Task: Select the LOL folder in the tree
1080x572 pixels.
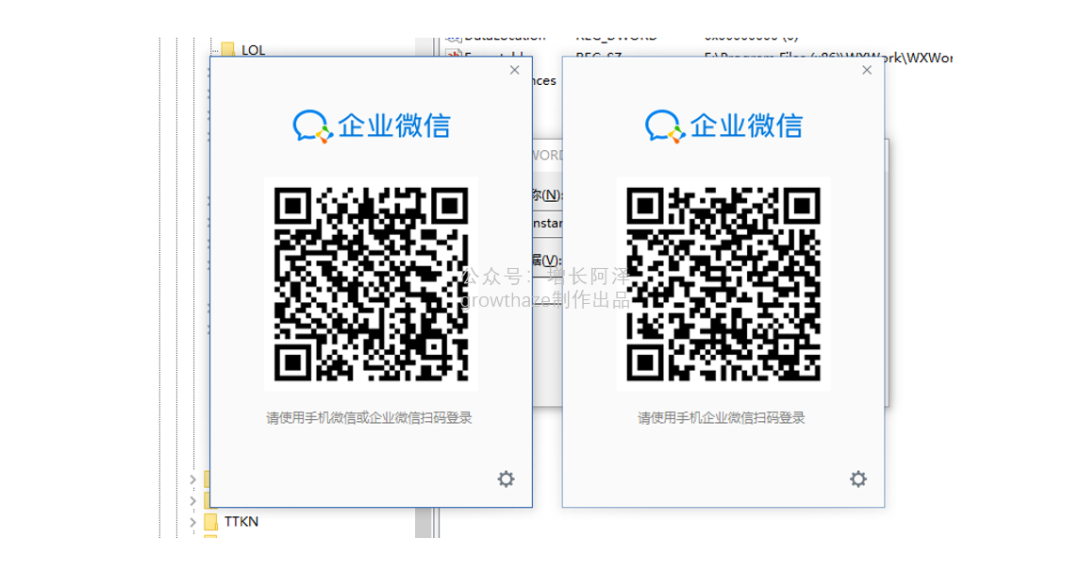Action: (x=253, y=49)
